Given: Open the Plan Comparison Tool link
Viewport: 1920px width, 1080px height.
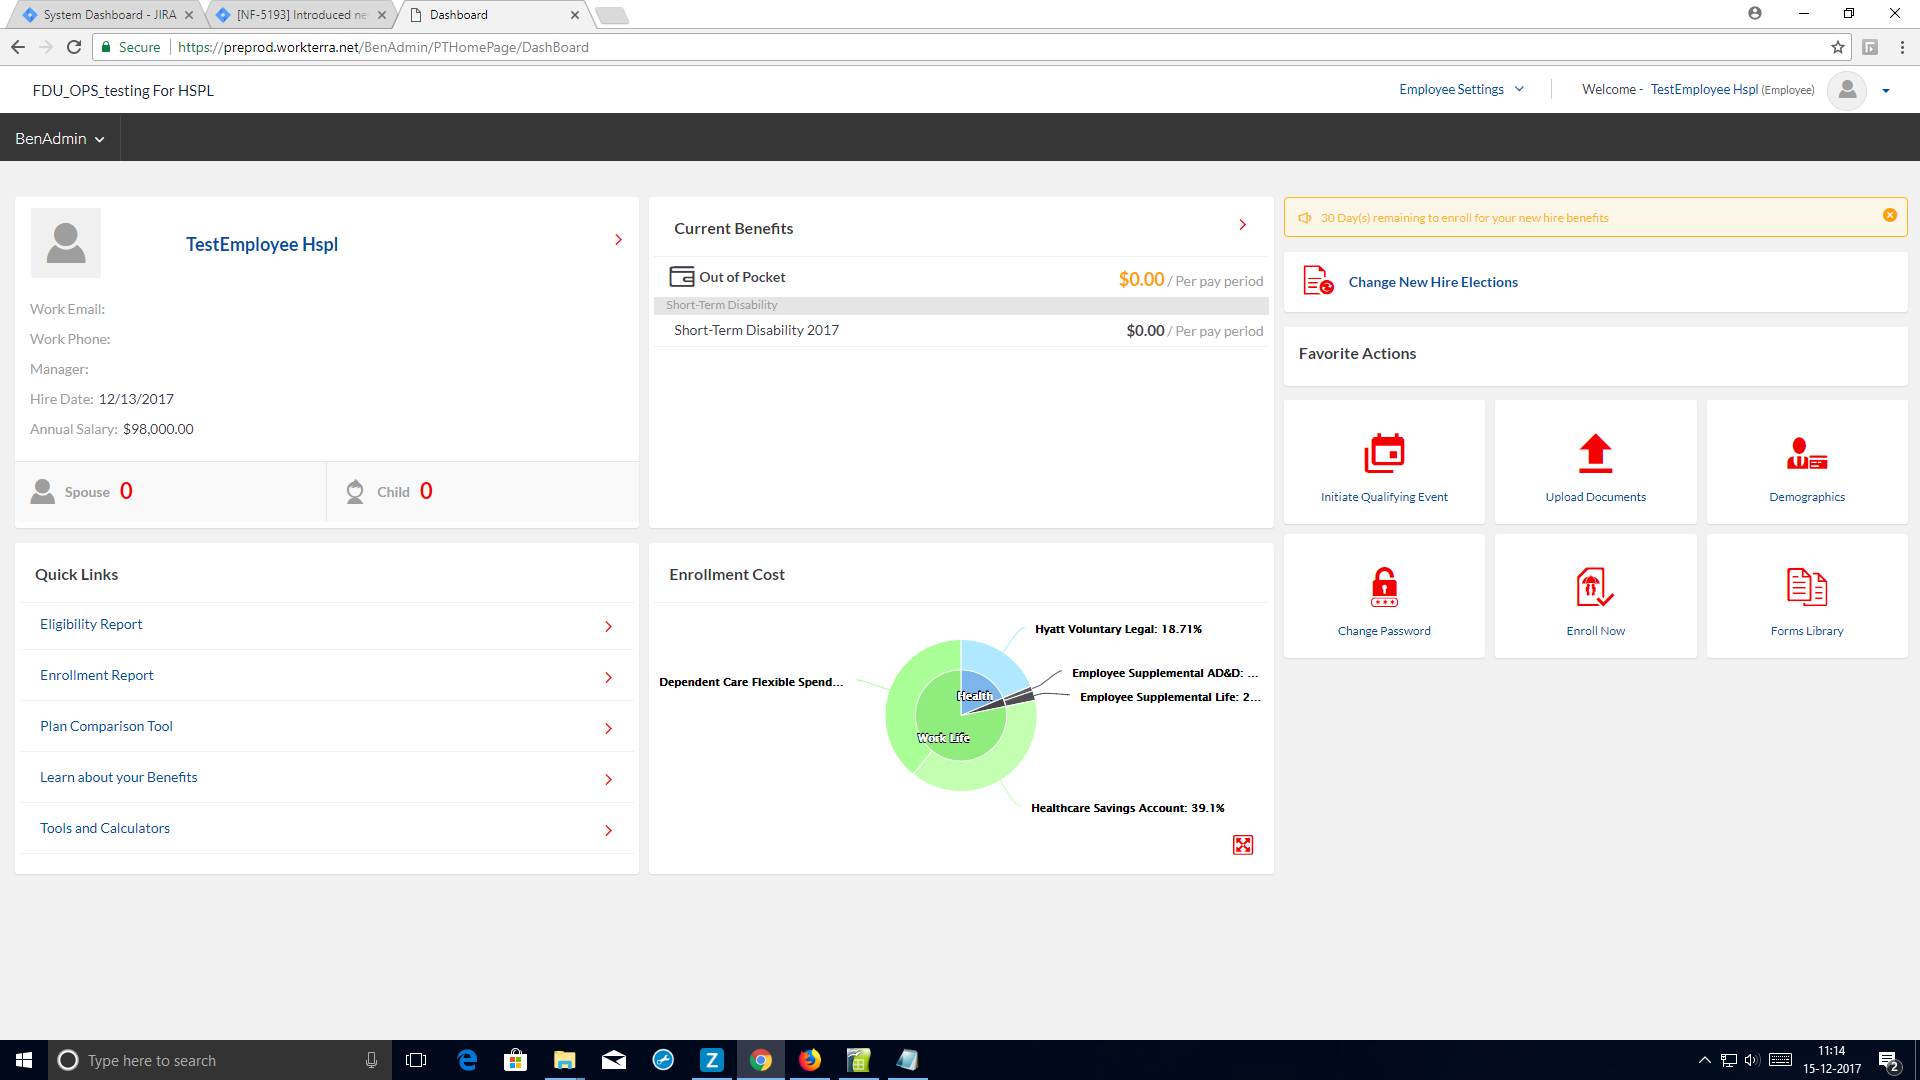Looking at the screenshot, I should (x=106, y=726).
